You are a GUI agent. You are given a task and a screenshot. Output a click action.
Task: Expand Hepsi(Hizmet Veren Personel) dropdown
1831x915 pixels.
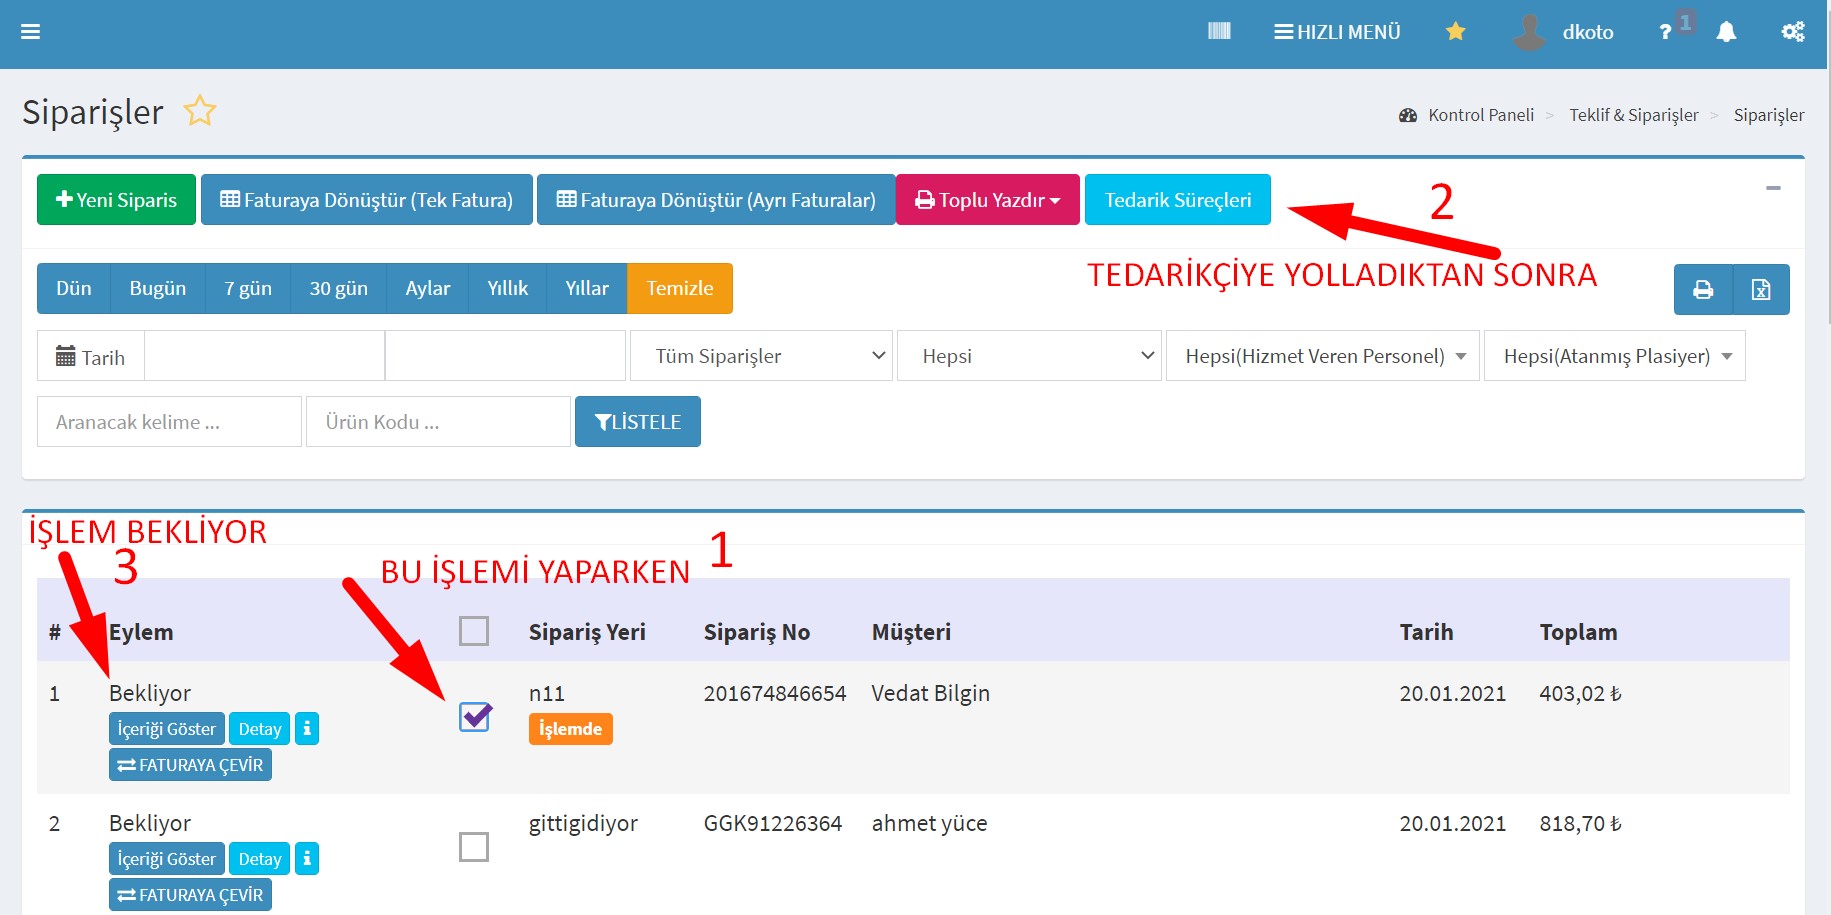(x=1321, y=356)
